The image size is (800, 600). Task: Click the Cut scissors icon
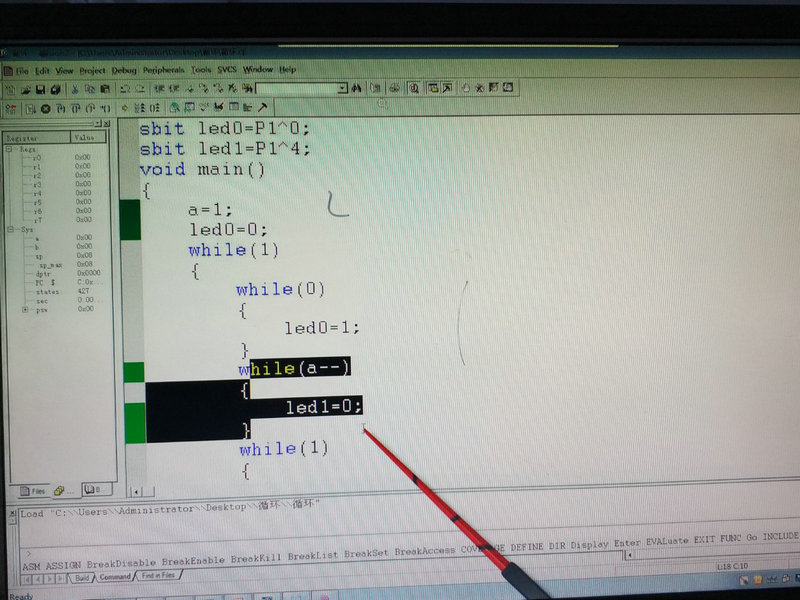(74, 90)
